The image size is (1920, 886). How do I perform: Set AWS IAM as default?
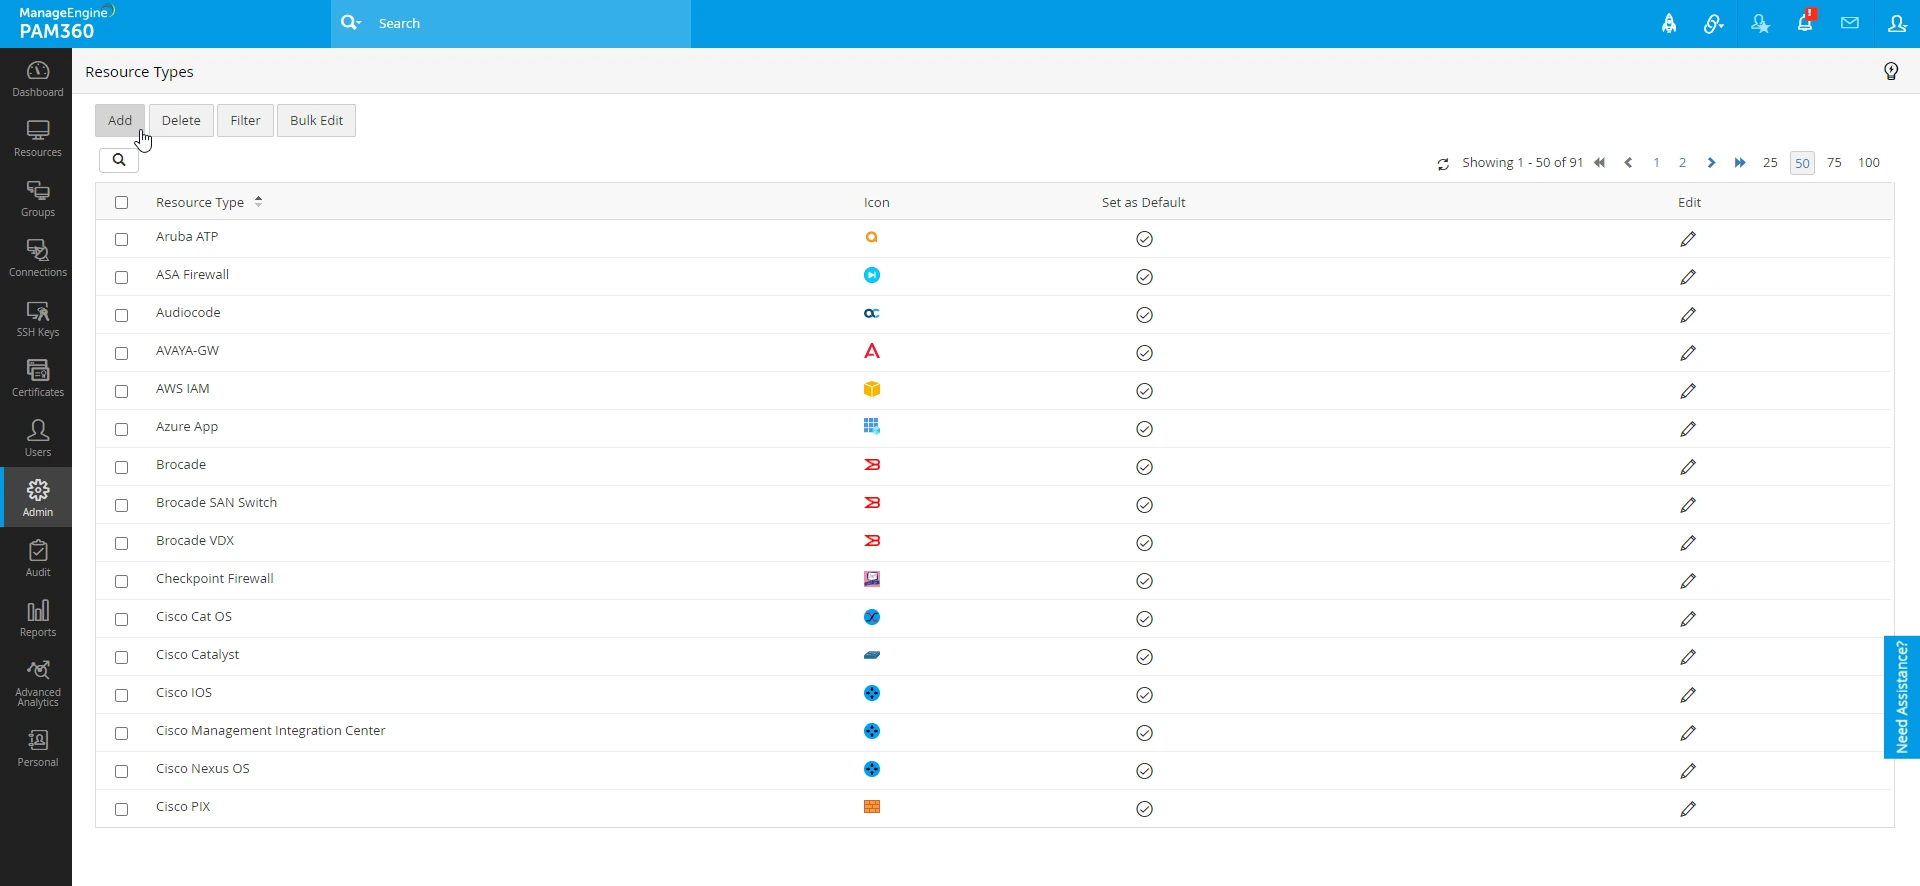[1144, 391]
